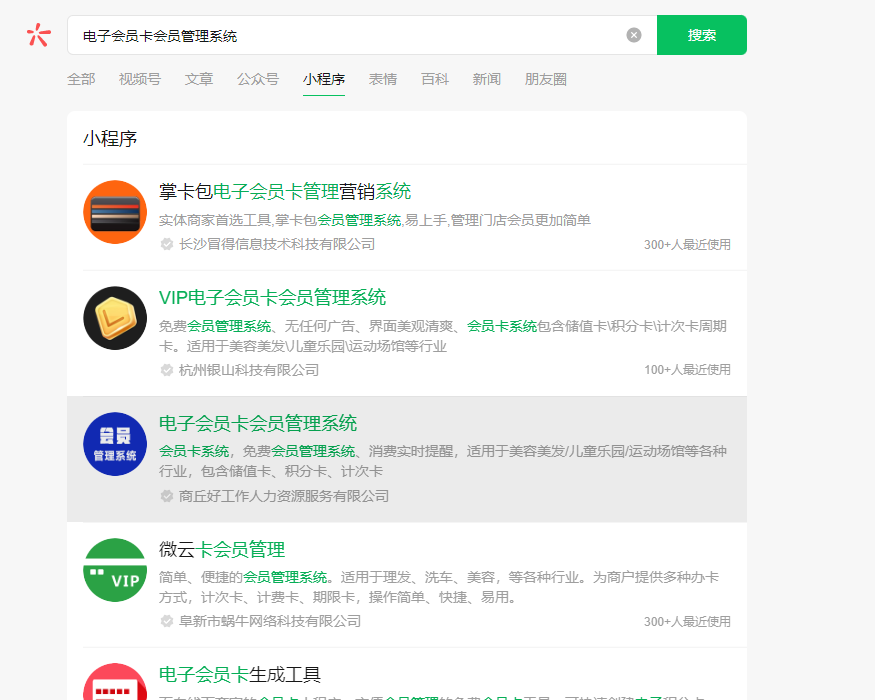This screenshot has width=875, height=700.
Task: Open the VIP电子会员卡会员管理系统 result title
Action: click(x=272, y=298)
